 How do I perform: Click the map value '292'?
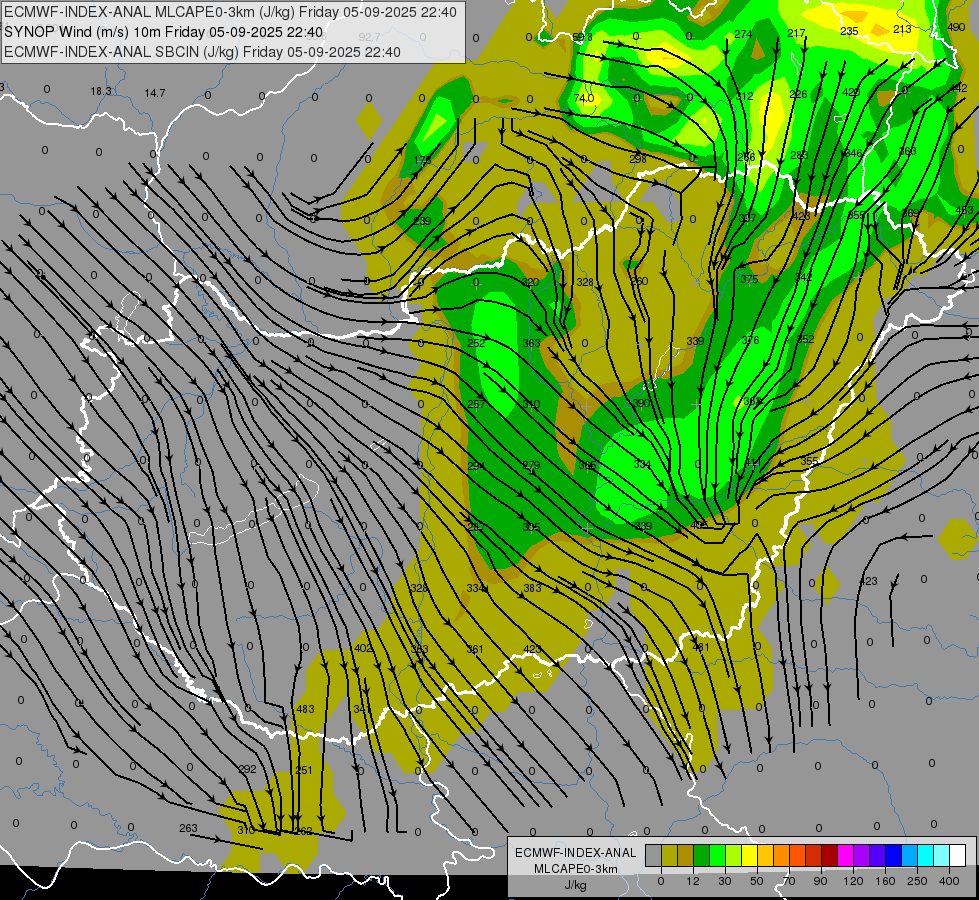[247, 769]
